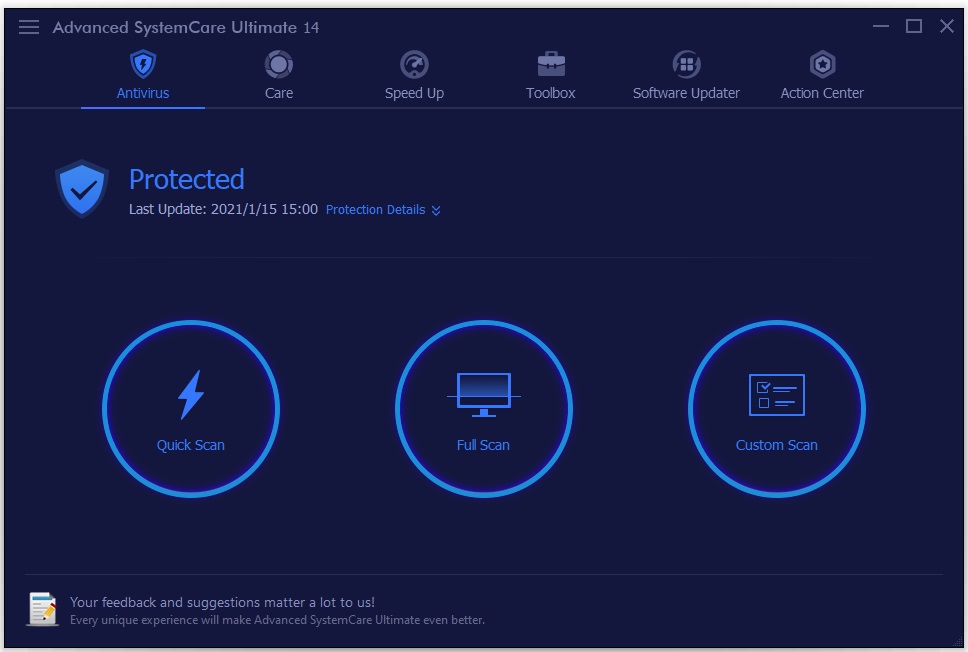Click the Protected status shield icon
The image size is (968, 652).
tap(81, 189)
